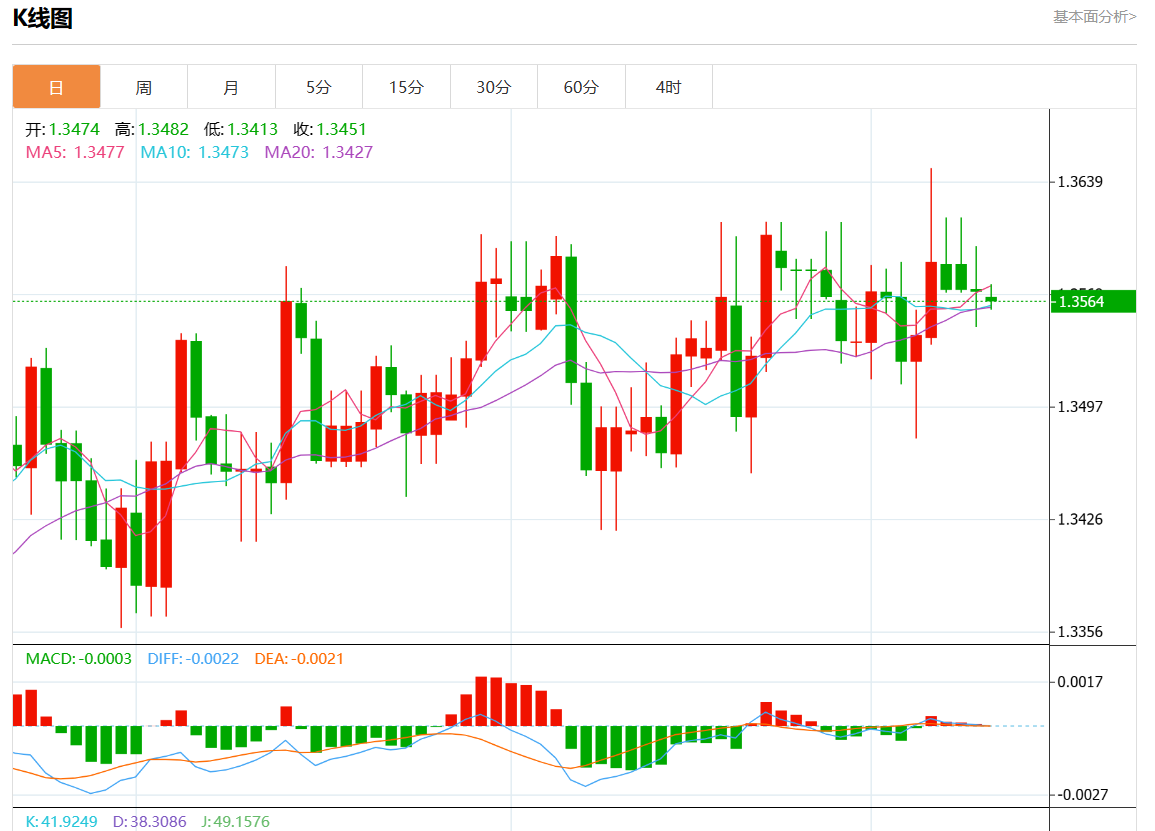Click the tallest red candle reaching above 1.3639

coord(931,300)
